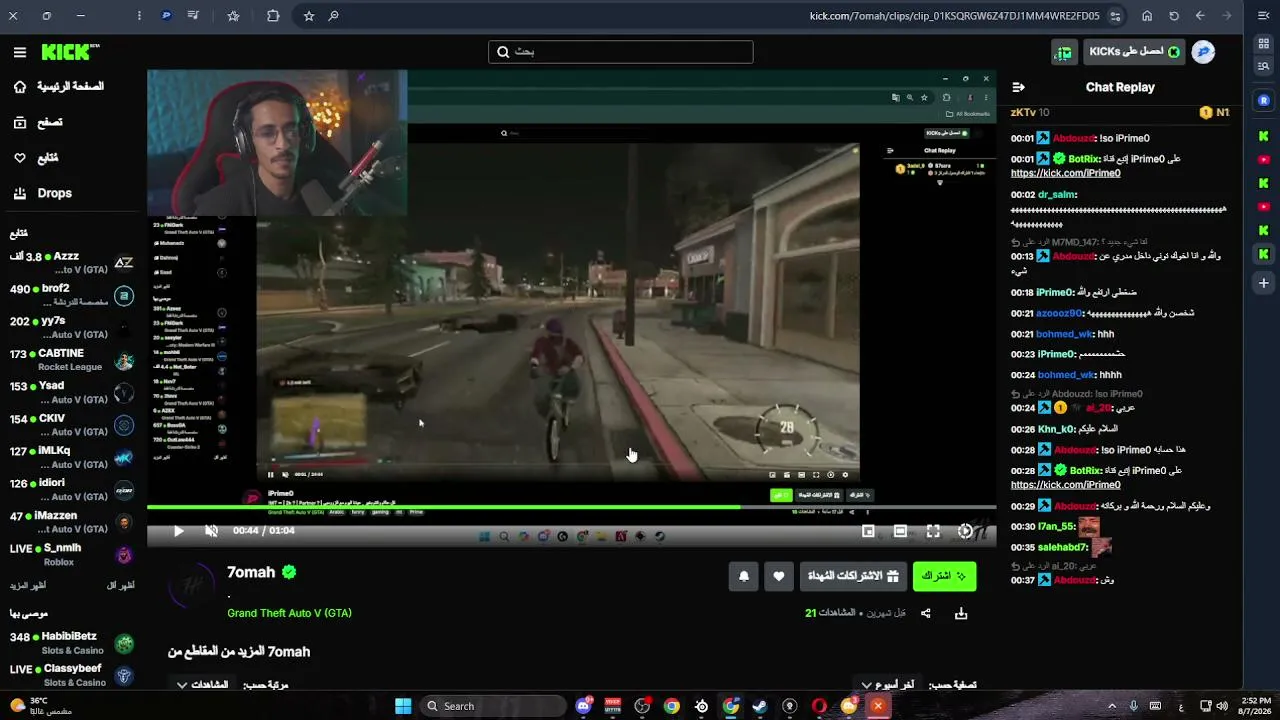Image resolution: width=1280 pixels, height=720 pixels.
Task: Open Opera from the taskbar
Action: [819, 706]
